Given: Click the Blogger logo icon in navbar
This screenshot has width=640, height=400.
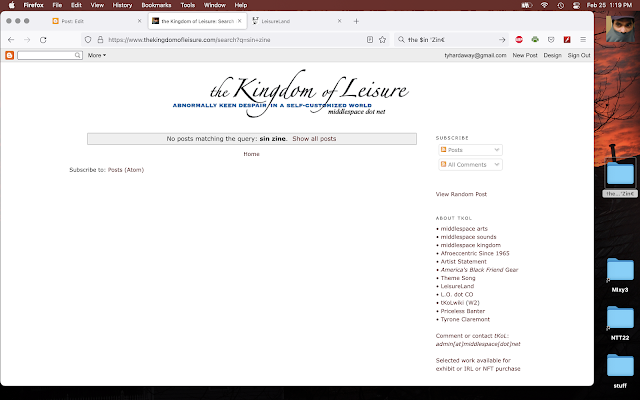Looking at the screenshot, I should point(9,55).
